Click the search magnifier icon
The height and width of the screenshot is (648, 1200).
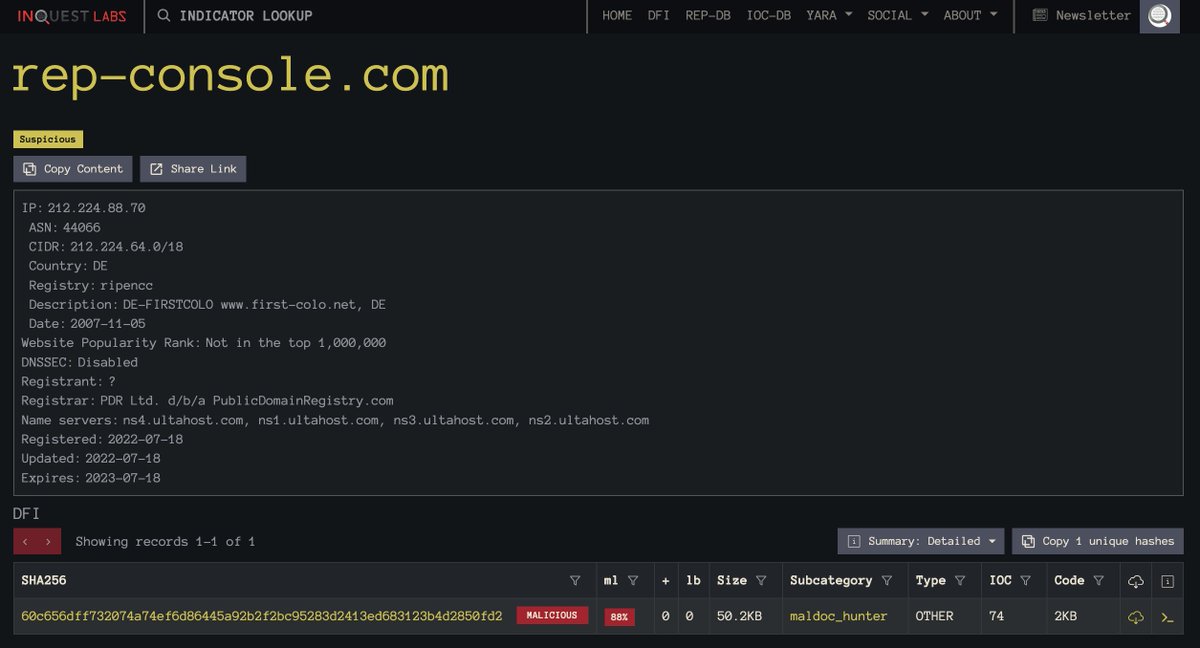click(164, 16)
